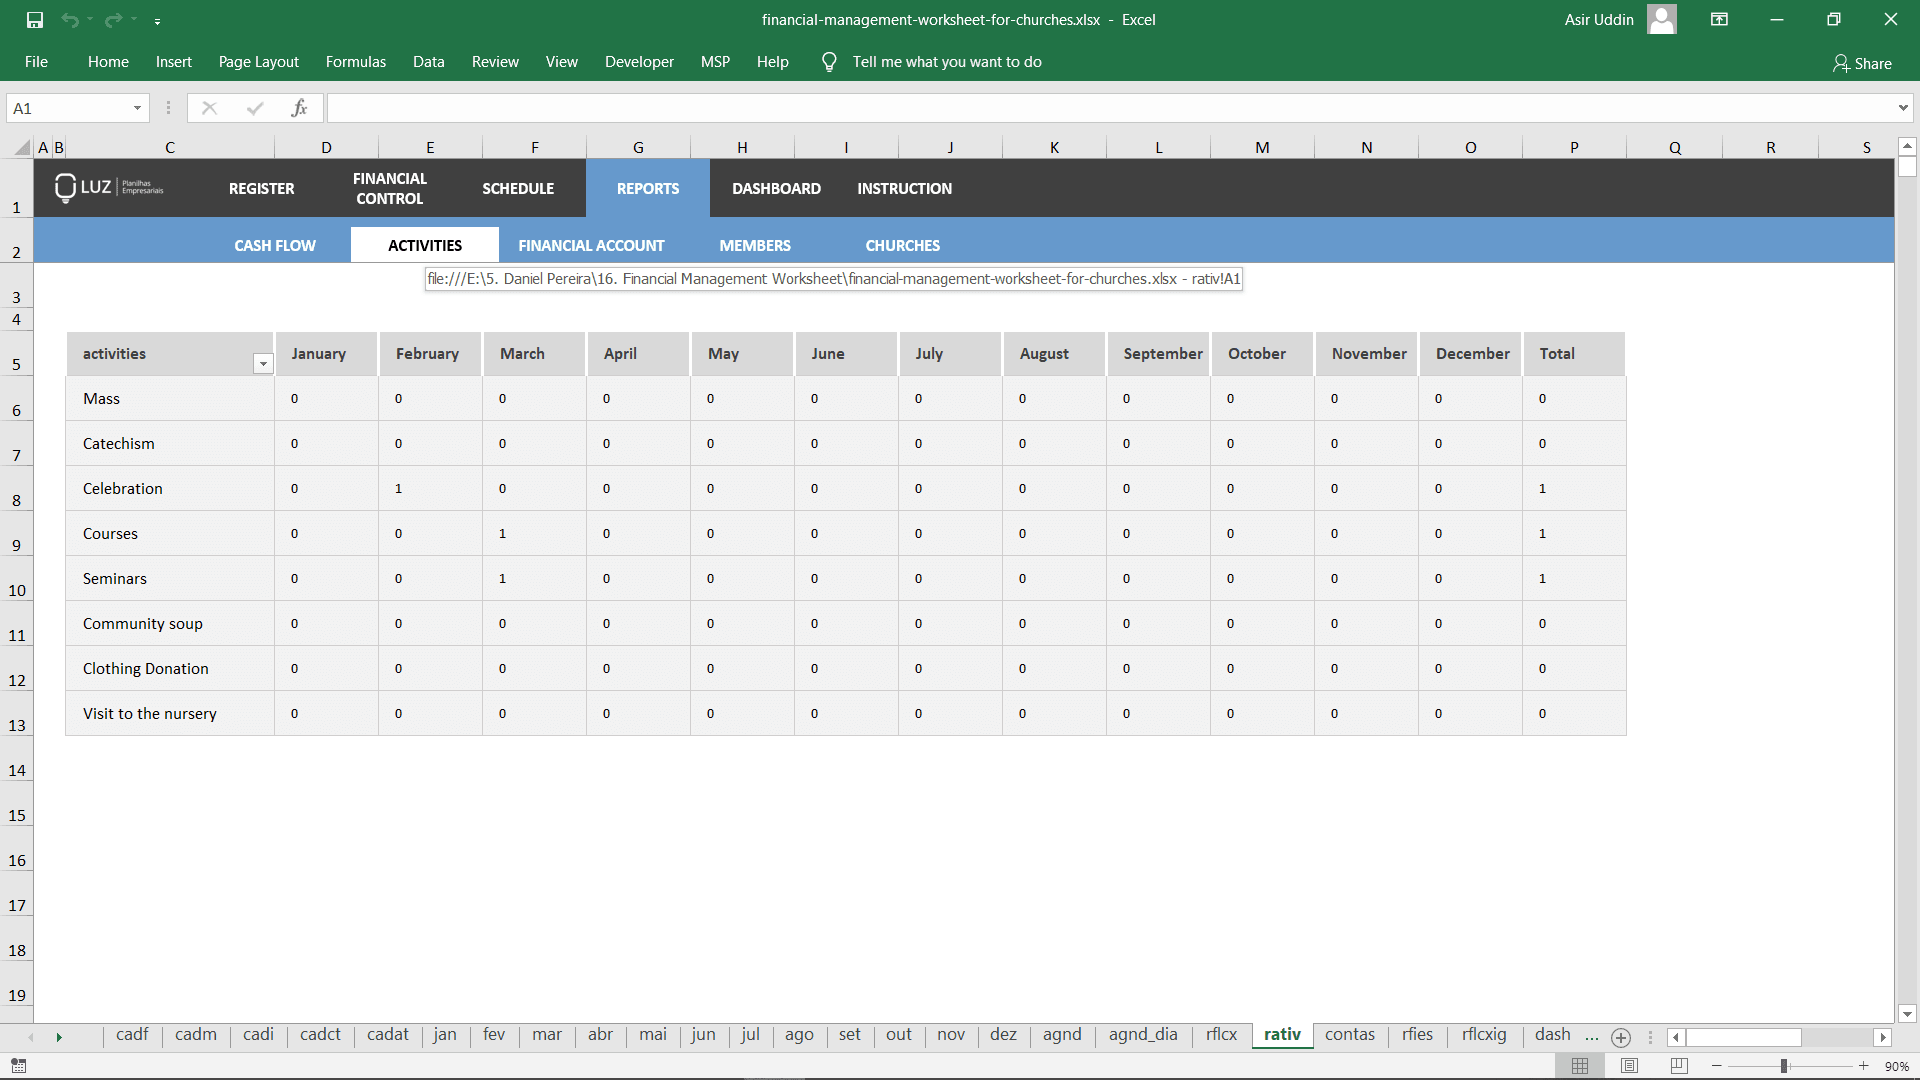Screen dimensions: 1920x1080
Task: Open FINANCIAL ACCOUNT report
Action: (x=591, y=245)
